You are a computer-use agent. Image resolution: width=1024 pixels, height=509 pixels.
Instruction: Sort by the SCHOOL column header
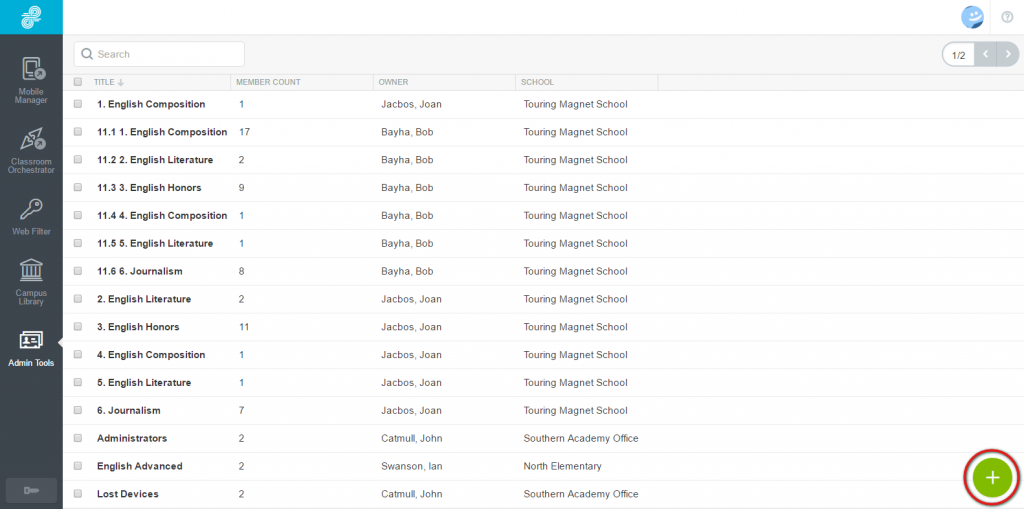(537, 82)
